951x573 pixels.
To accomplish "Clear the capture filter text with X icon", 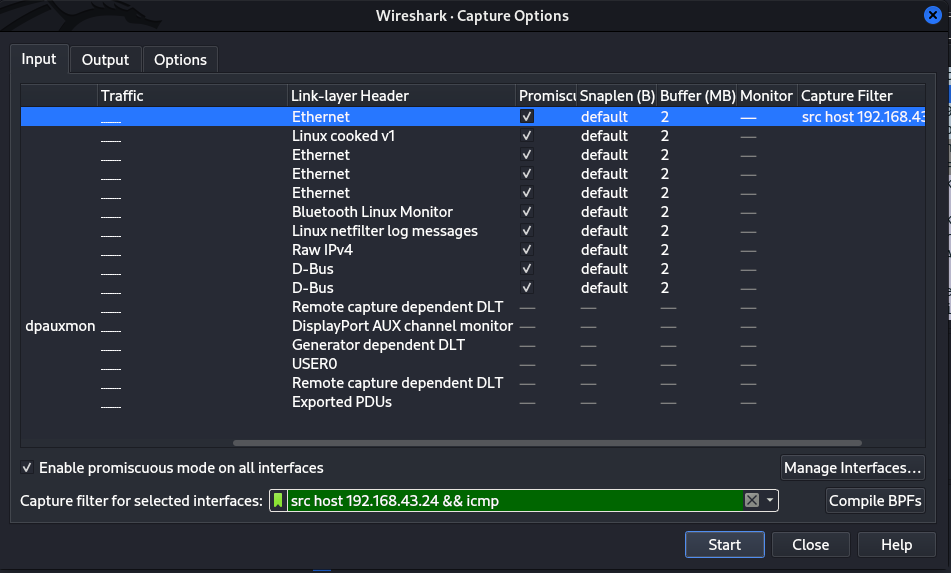I will click(x=752, y=501).
